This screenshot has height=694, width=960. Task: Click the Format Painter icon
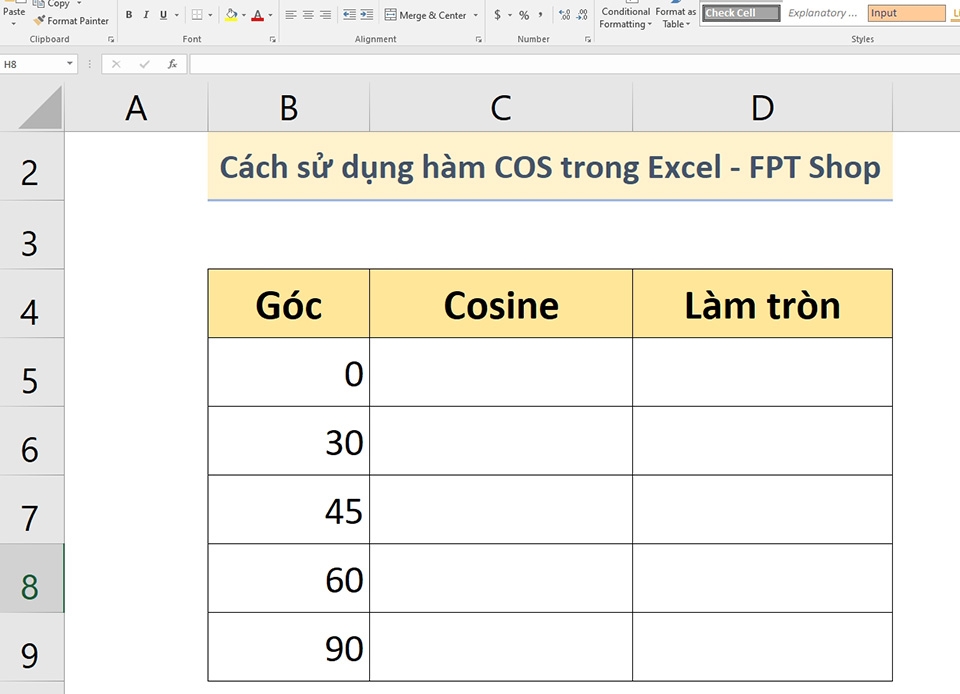coord(37,21)
